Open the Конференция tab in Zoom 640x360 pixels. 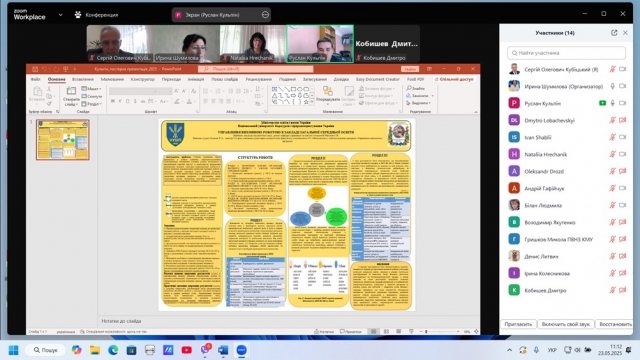[x=96, y=15]
